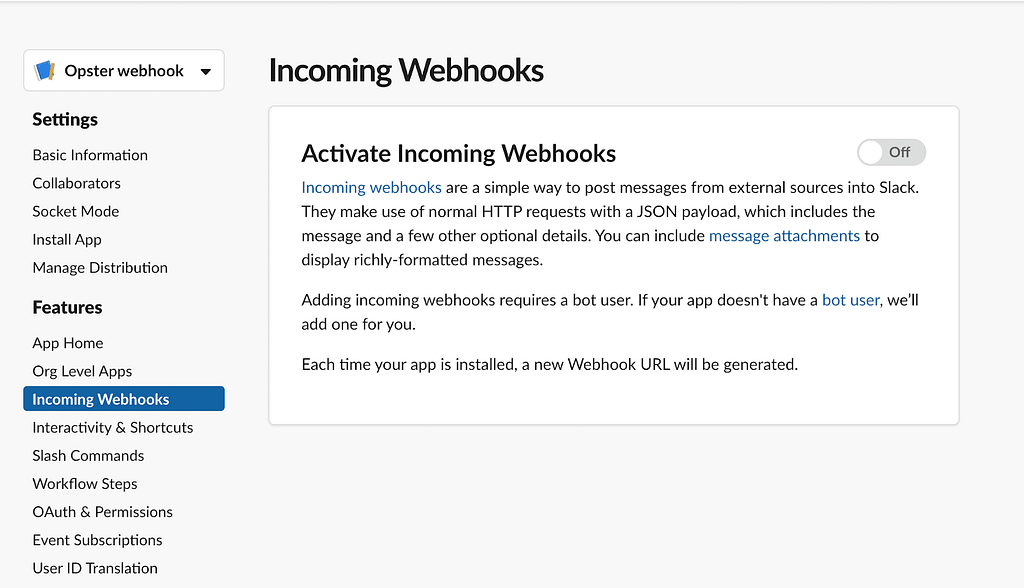Open User ID Translation

tap(95, 568)
